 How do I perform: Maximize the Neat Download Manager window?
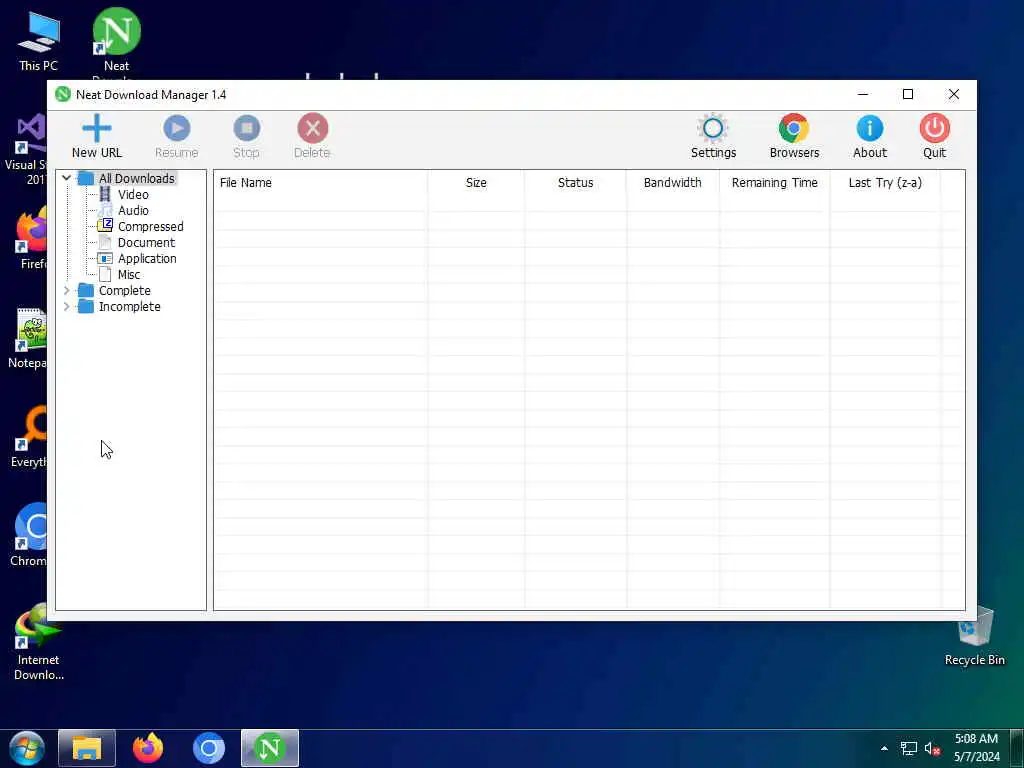pos(908,95)
